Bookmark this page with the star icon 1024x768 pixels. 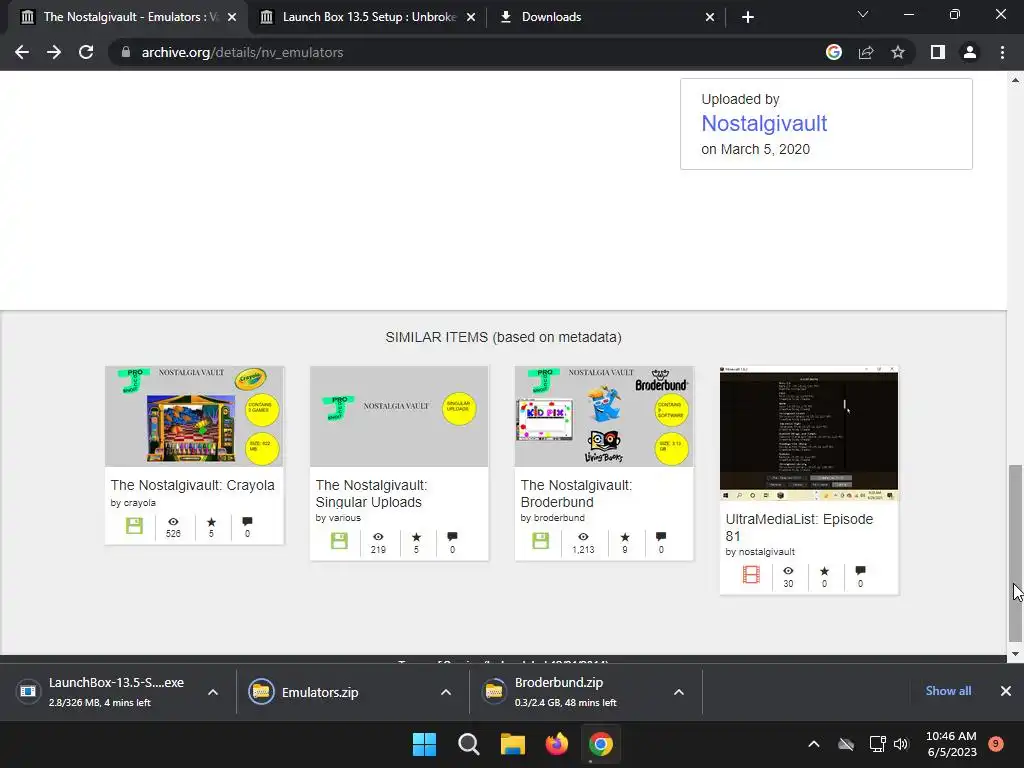(x=898, y=52)
